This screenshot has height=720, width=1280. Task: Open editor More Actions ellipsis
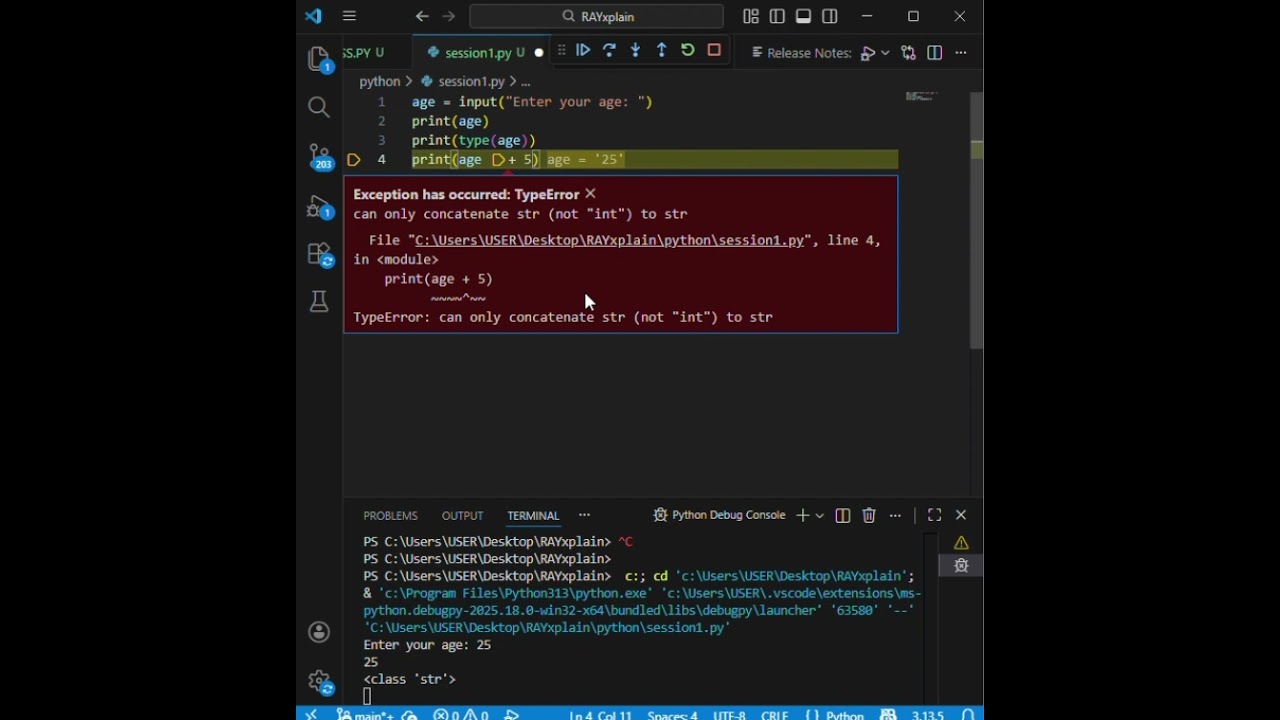pyautogui.click(x=961, y=53)
